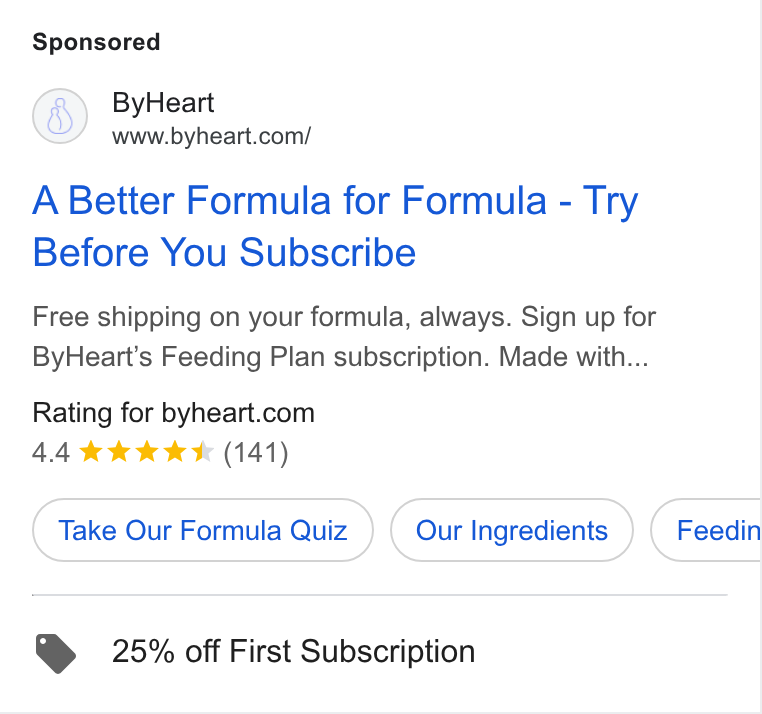Select the partially visible 'Feedin' chip
Screen dimensions: 762x714
point(706,530)
